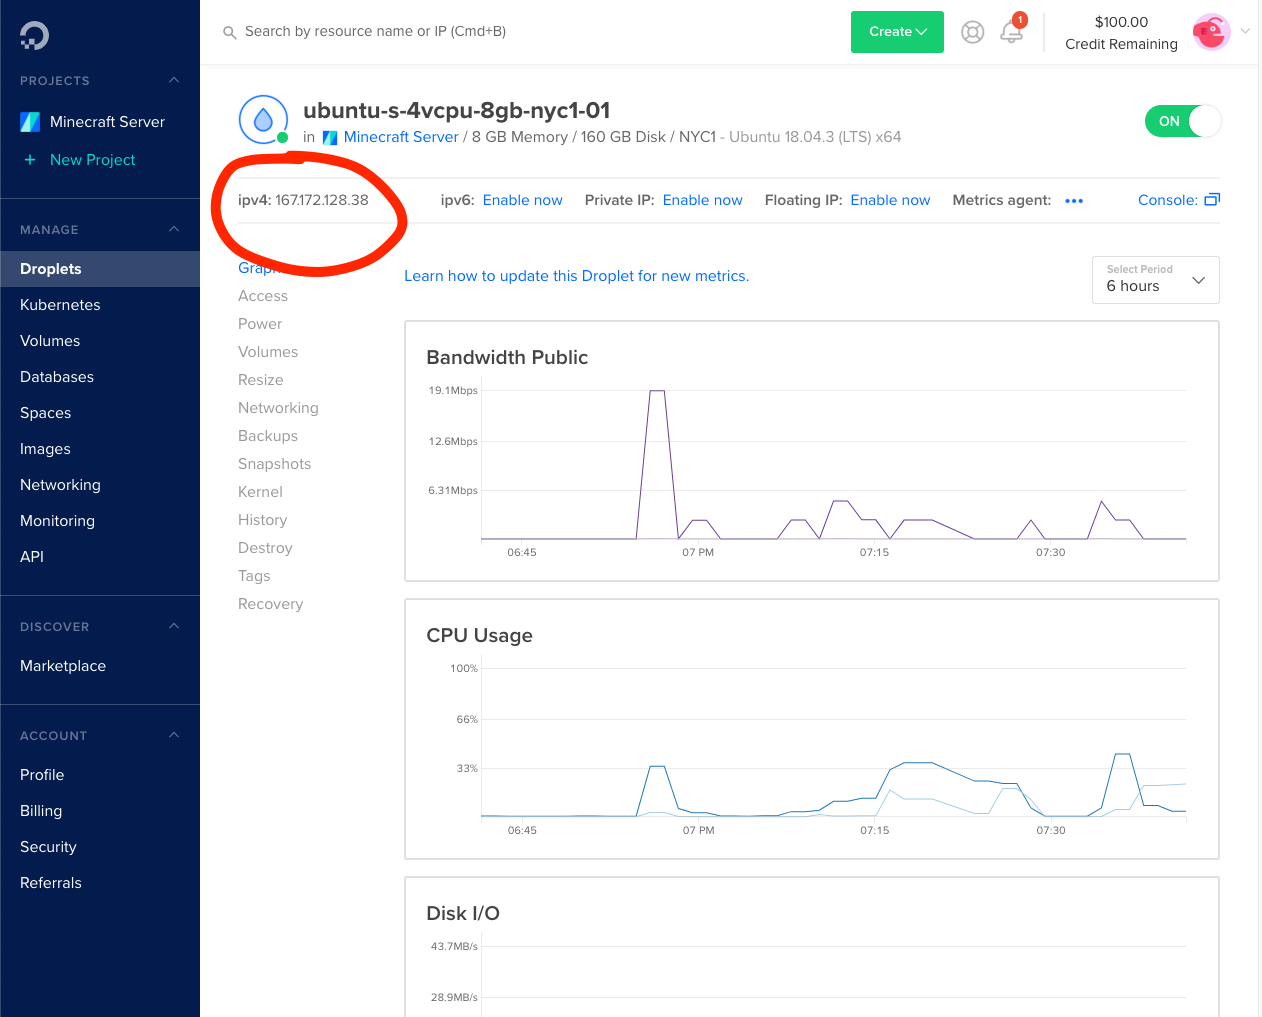
Task: Click the $100.00 Credit Remaining text
Action: coord(1121,33)
